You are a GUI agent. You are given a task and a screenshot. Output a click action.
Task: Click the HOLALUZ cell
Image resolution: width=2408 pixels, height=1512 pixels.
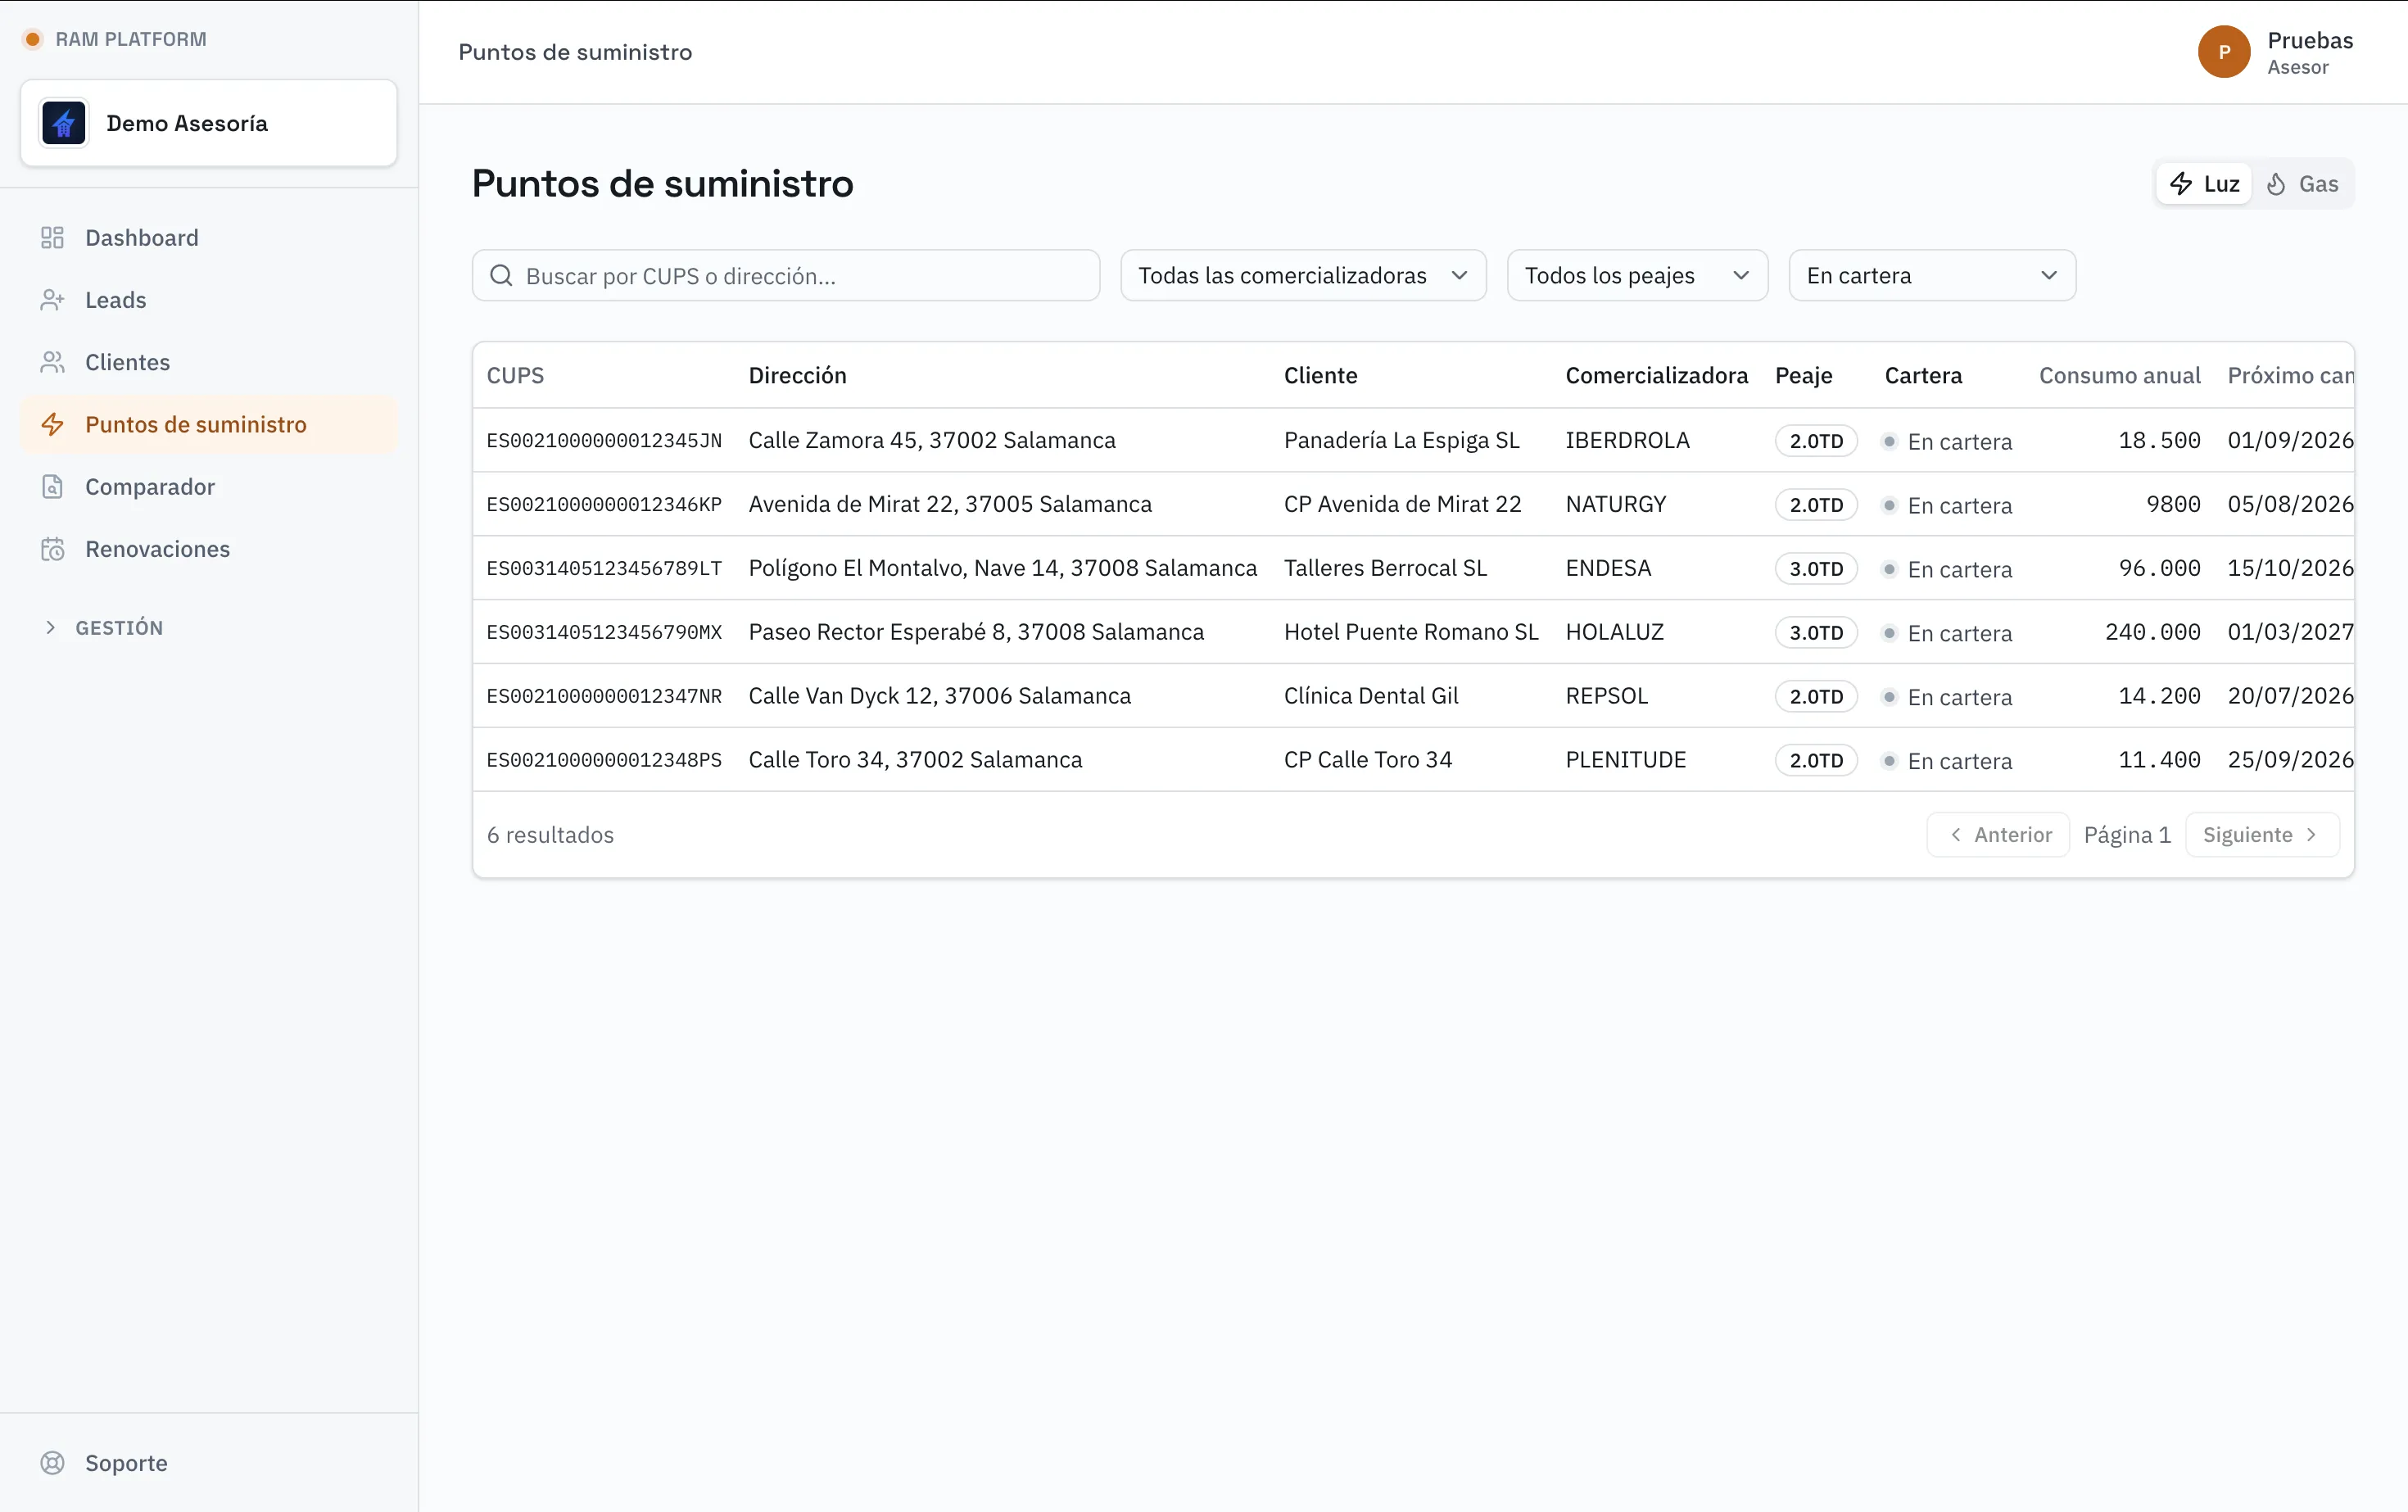coord(1614,633)
